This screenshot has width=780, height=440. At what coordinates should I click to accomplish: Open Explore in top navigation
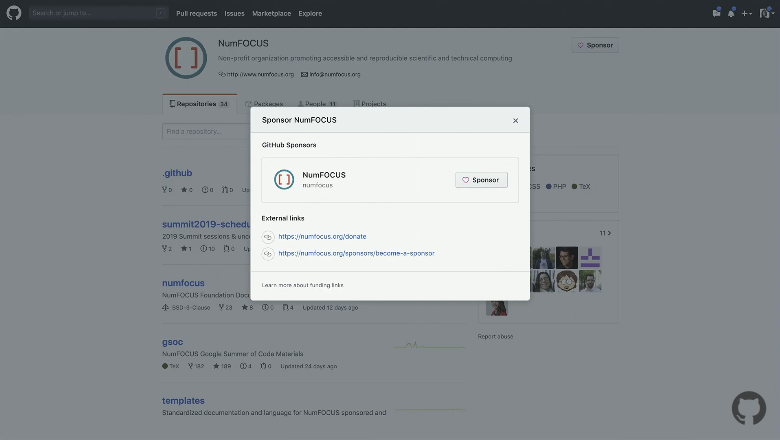coord(310,13)
